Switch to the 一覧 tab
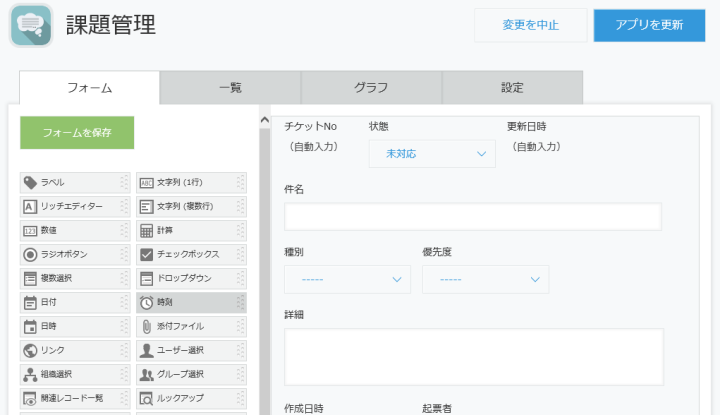720x415 pixels. point(230,88)
